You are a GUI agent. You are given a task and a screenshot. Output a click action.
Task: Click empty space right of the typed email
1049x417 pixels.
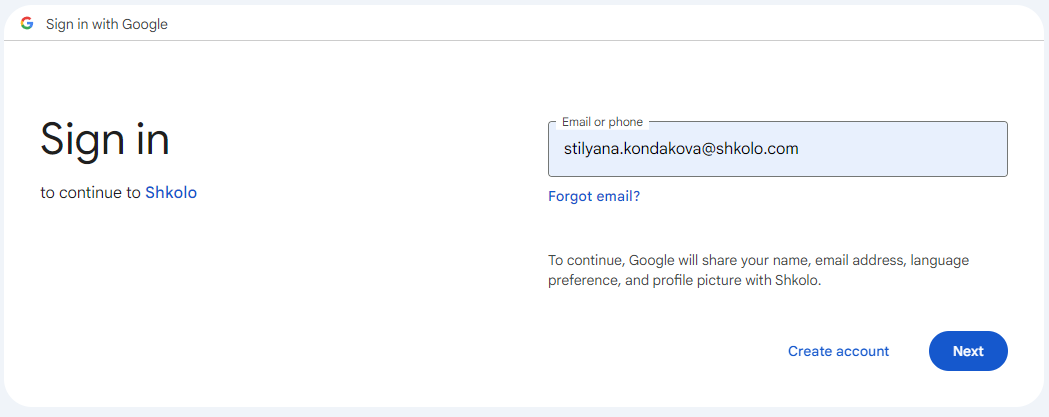point(903,149)
